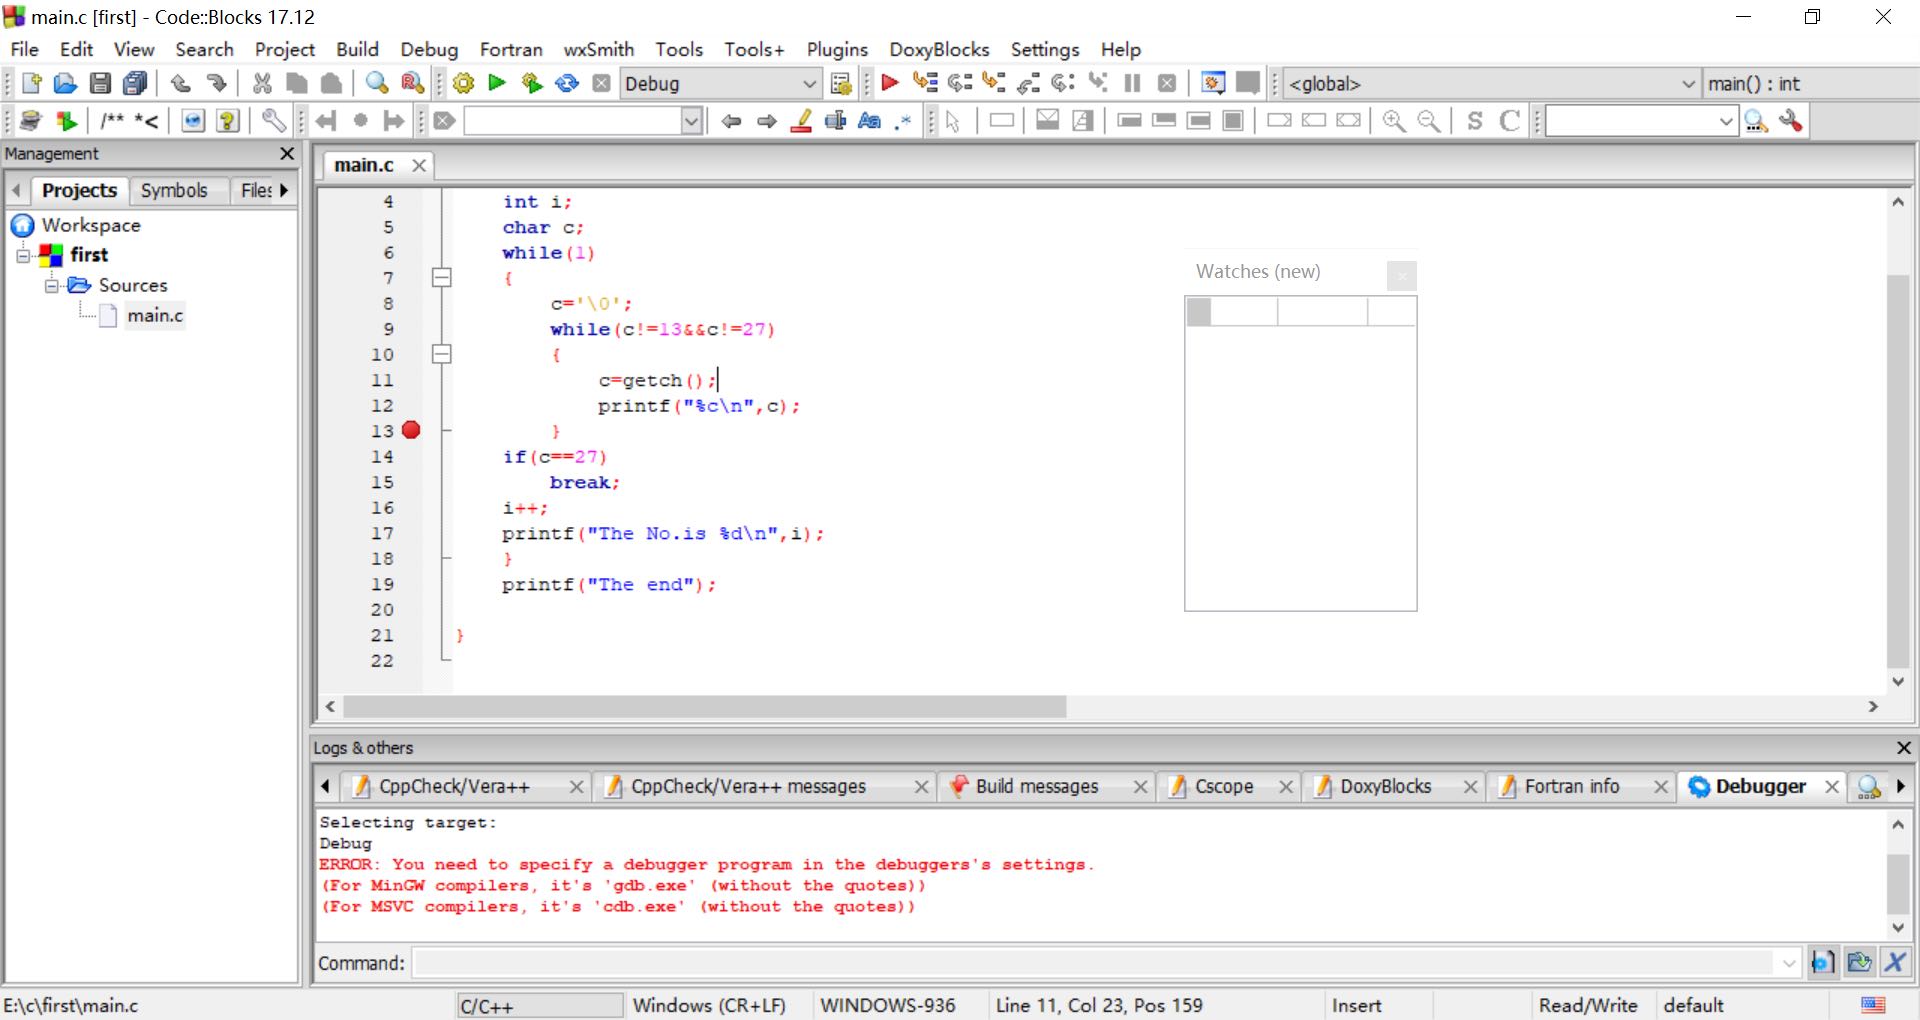
Task: Click the DoxyBlocks block comment icon
Action: coord(112,121)
